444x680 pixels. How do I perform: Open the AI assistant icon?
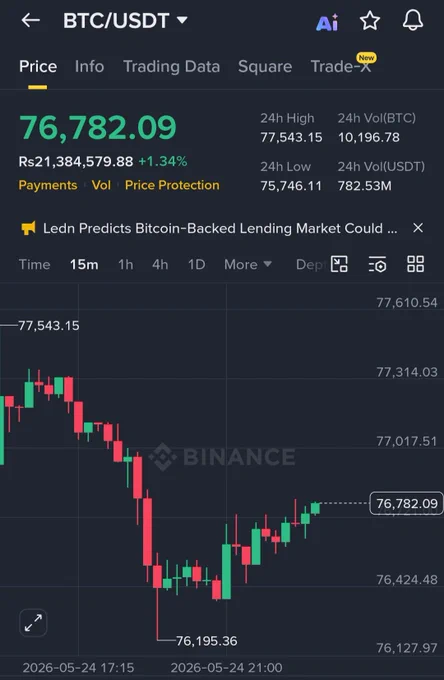[x=327, y=22]
